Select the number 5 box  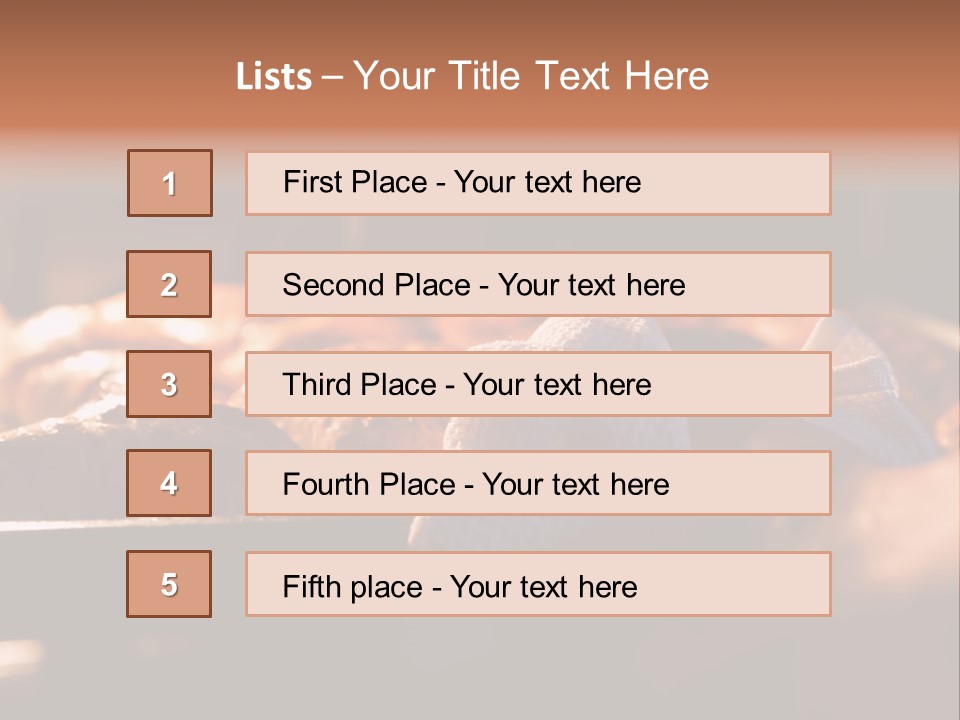tap(169, 584)
